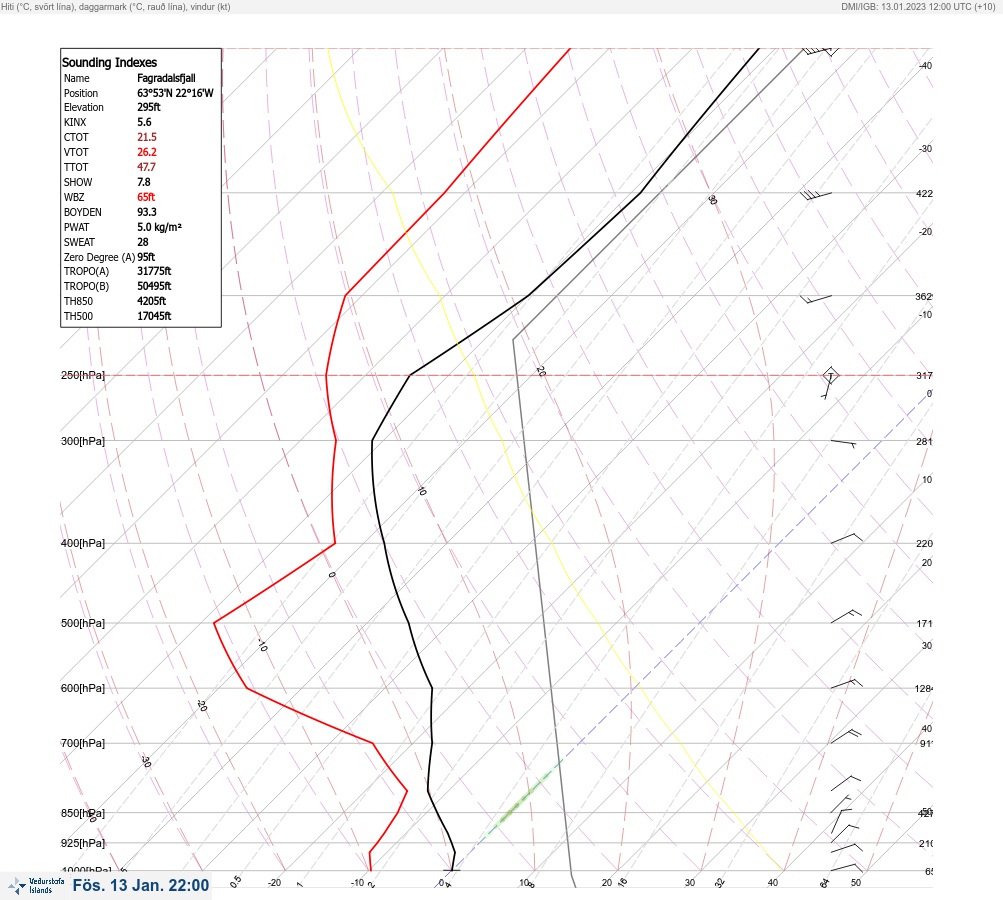This screenshot has width=1003, height=900.
Task: Select the TROPO(A) value 31775ft
Action: (x=154, y=271)
